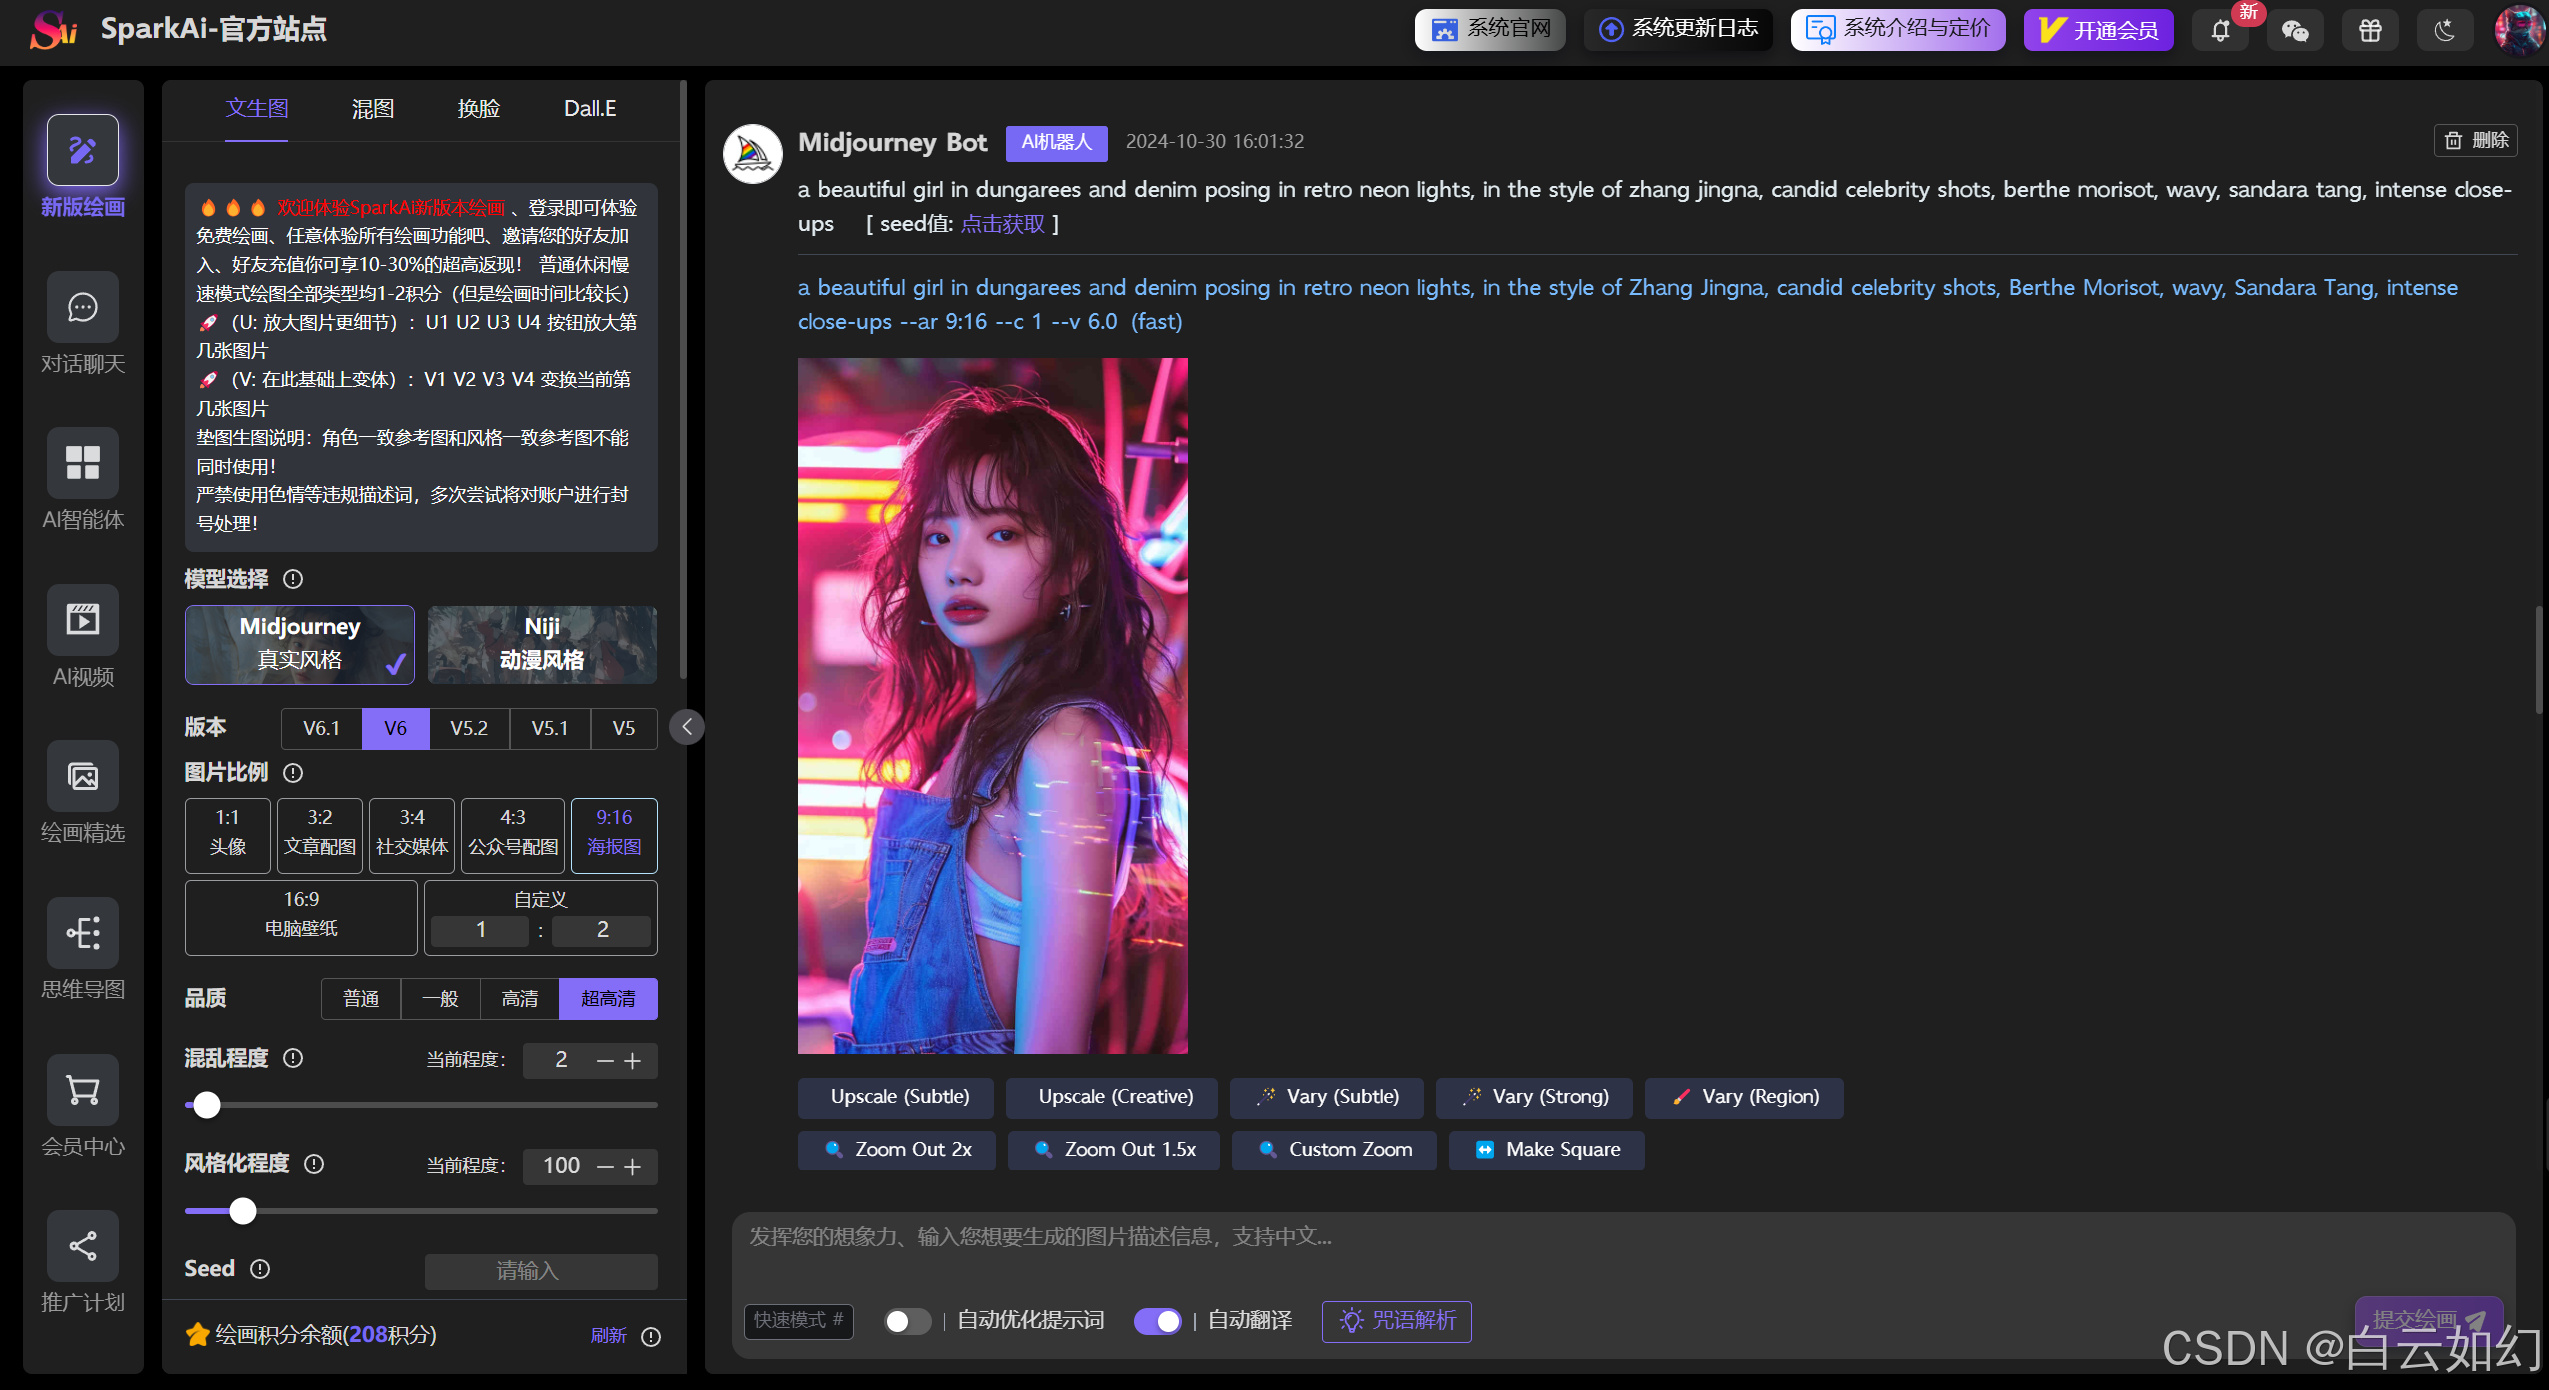Viewport: 2549px width, 1390px height.
Task: Open 系统介绍与定价 page
Action: 1898,29
